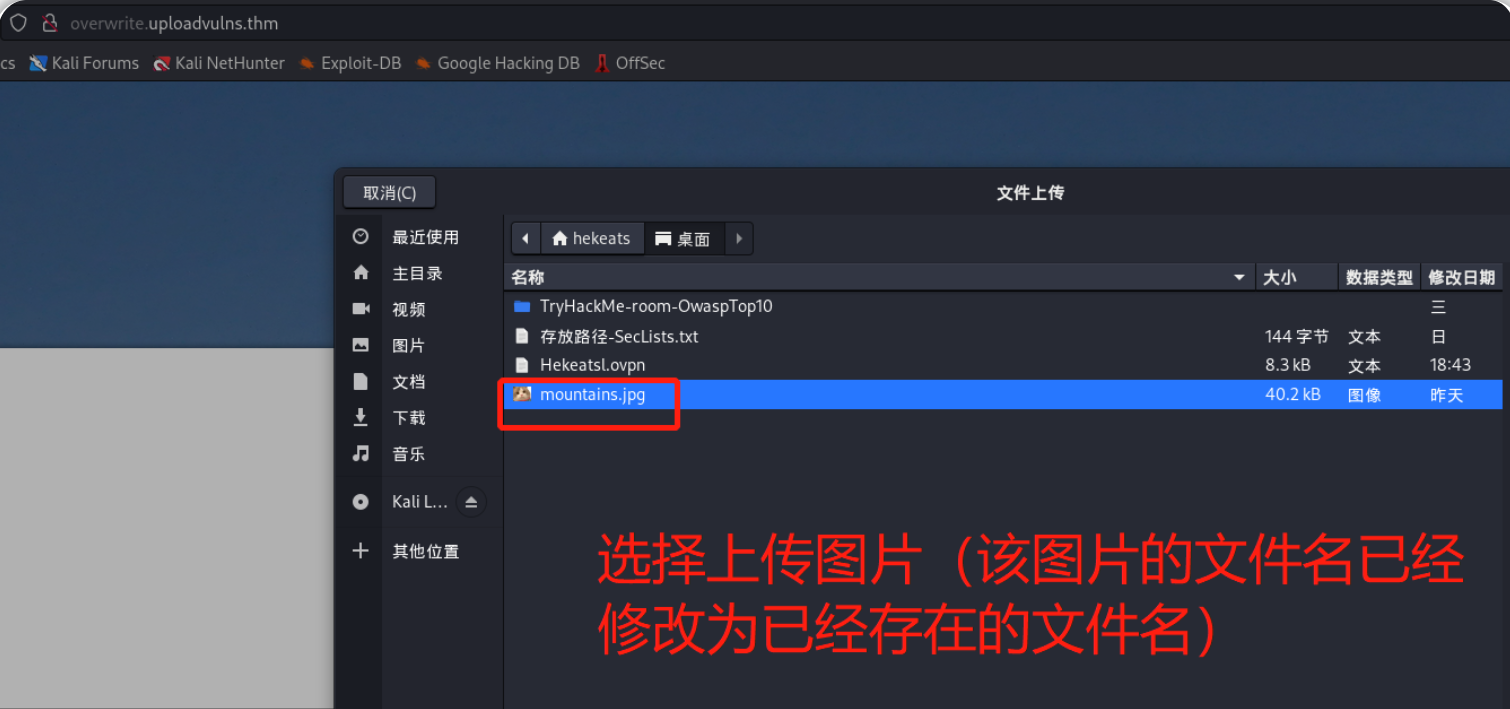Open the Kali Forums bookmark
Screen dimensions: 1510x709
(x=84, y=63)
